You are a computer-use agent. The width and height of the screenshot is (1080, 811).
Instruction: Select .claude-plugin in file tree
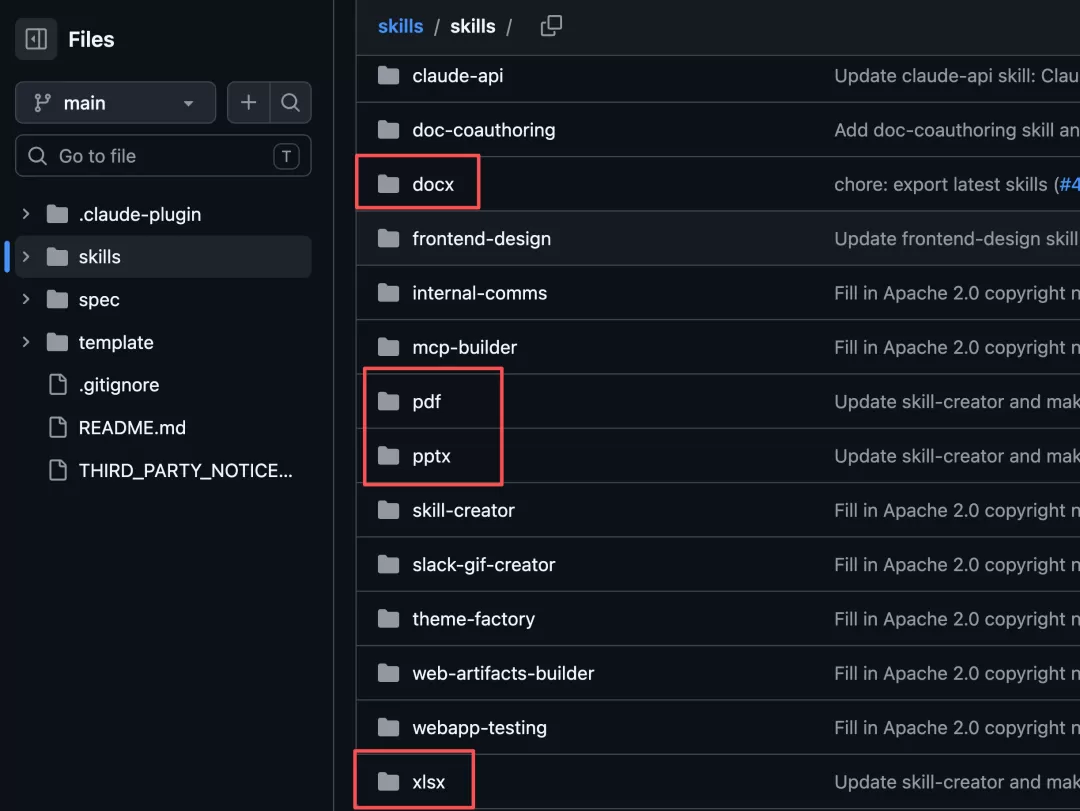[139, 214]
